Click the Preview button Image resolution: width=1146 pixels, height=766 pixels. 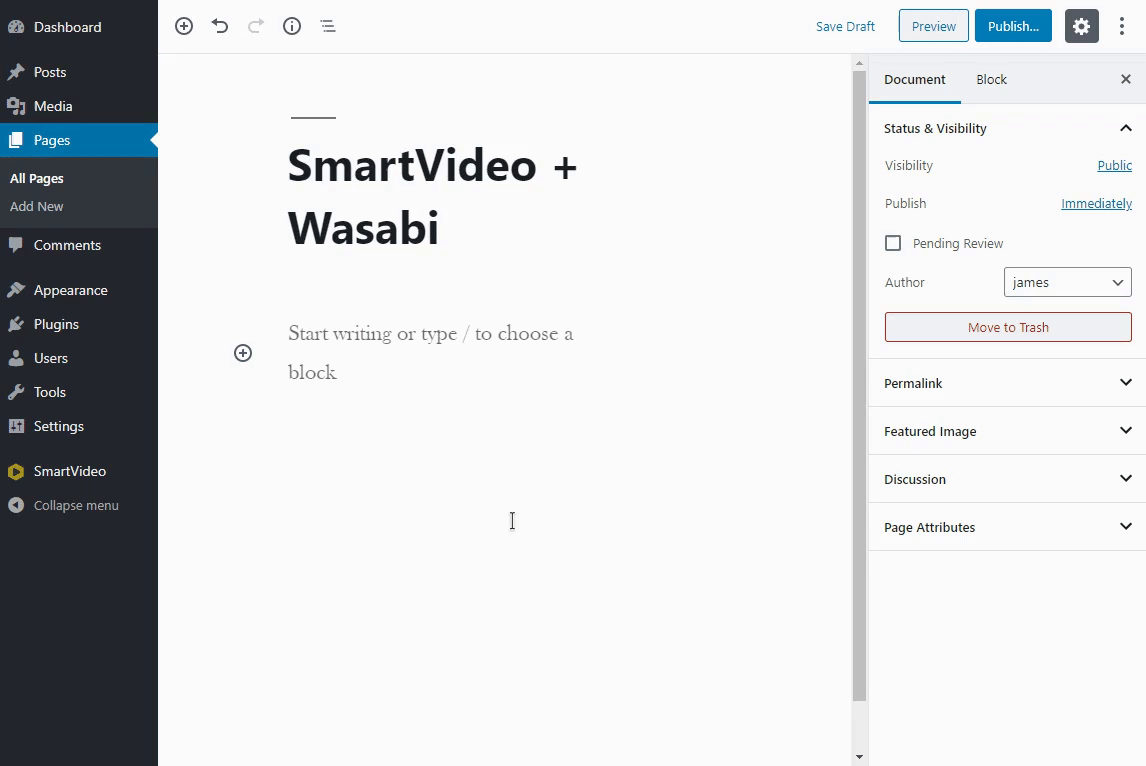[933, 26]
